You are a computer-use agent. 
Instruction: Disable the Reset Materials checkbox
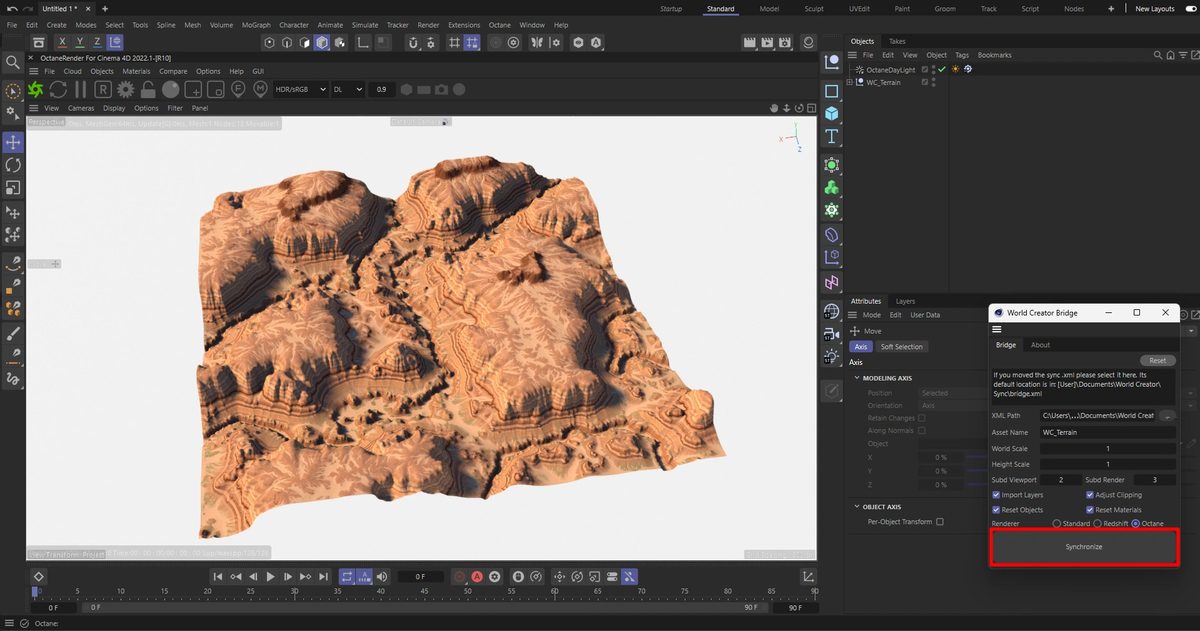click(1090, 510)
